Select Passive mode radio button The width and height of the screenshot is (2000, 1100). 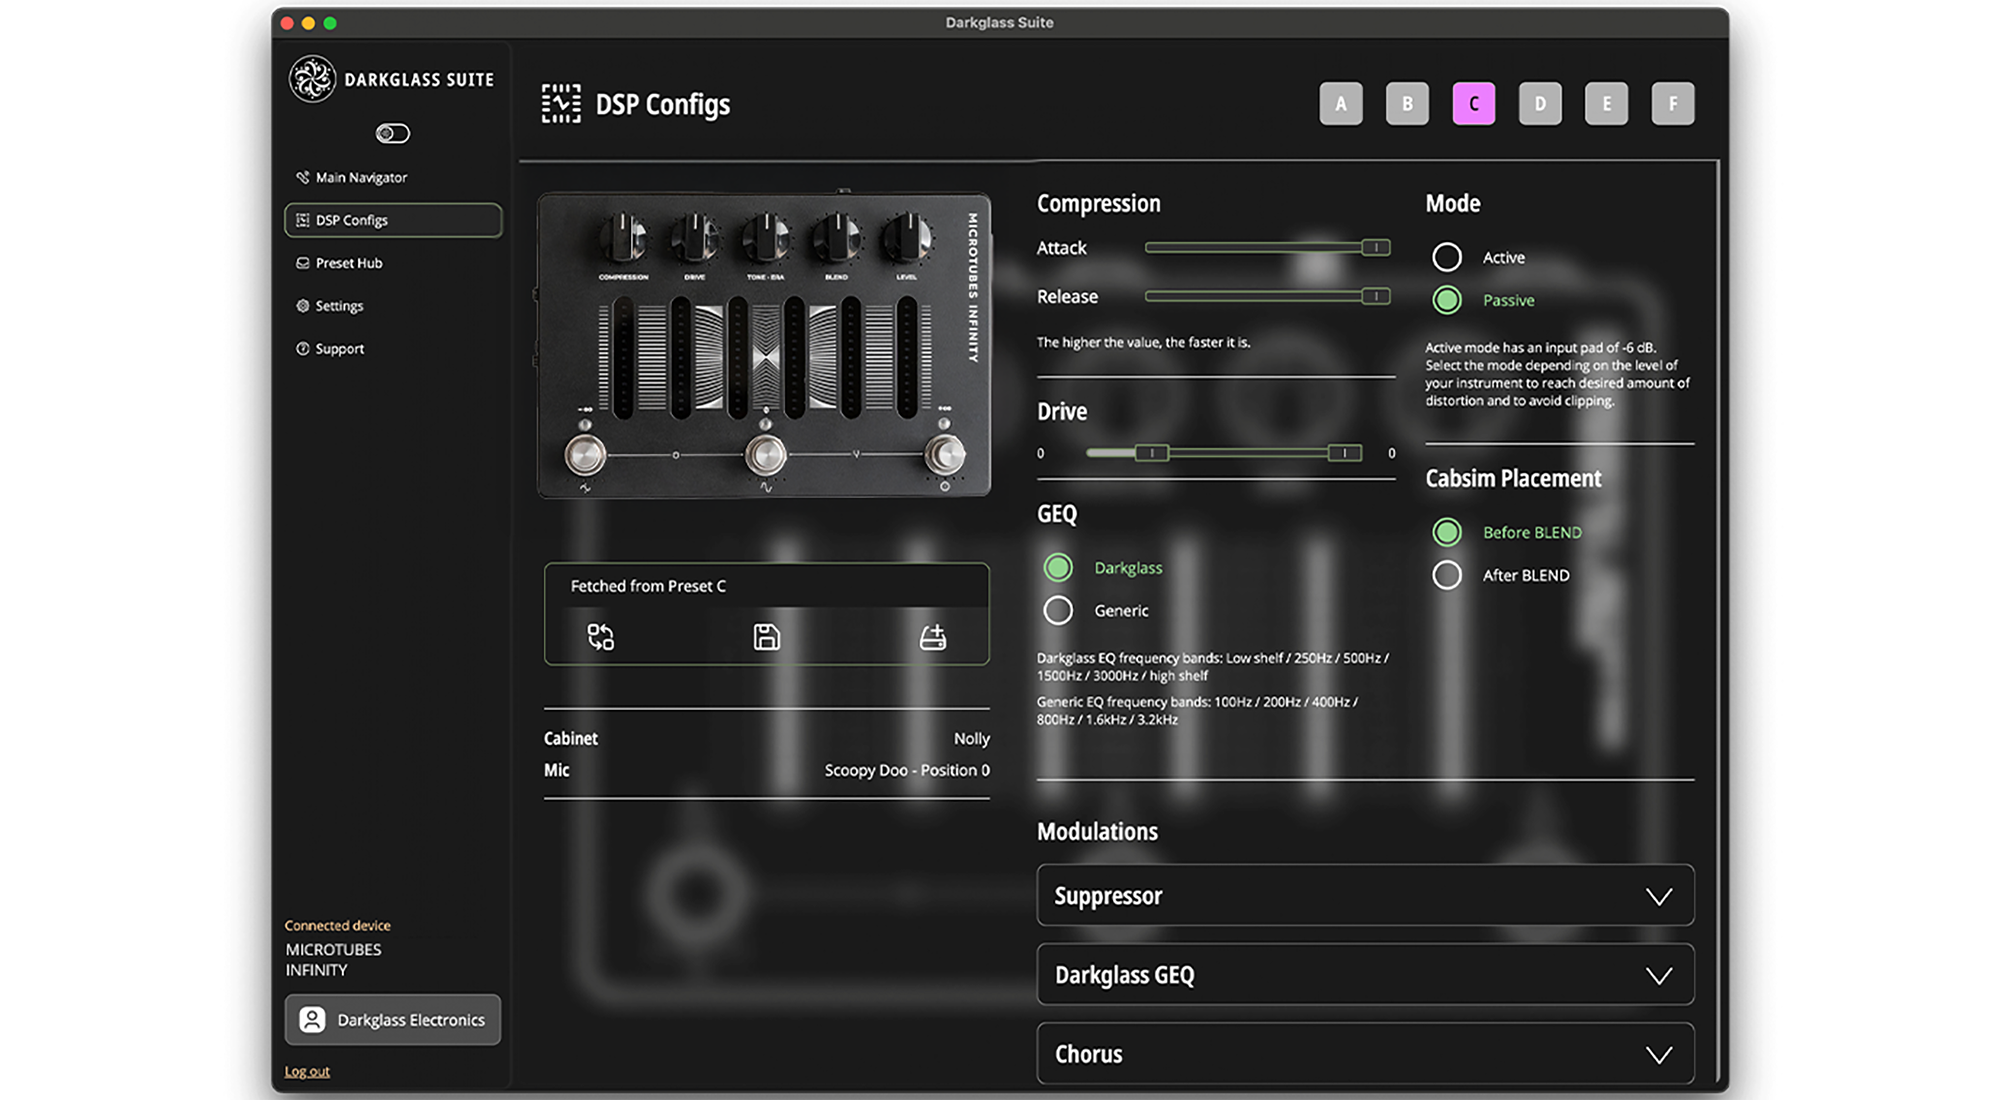point(1446,300)
